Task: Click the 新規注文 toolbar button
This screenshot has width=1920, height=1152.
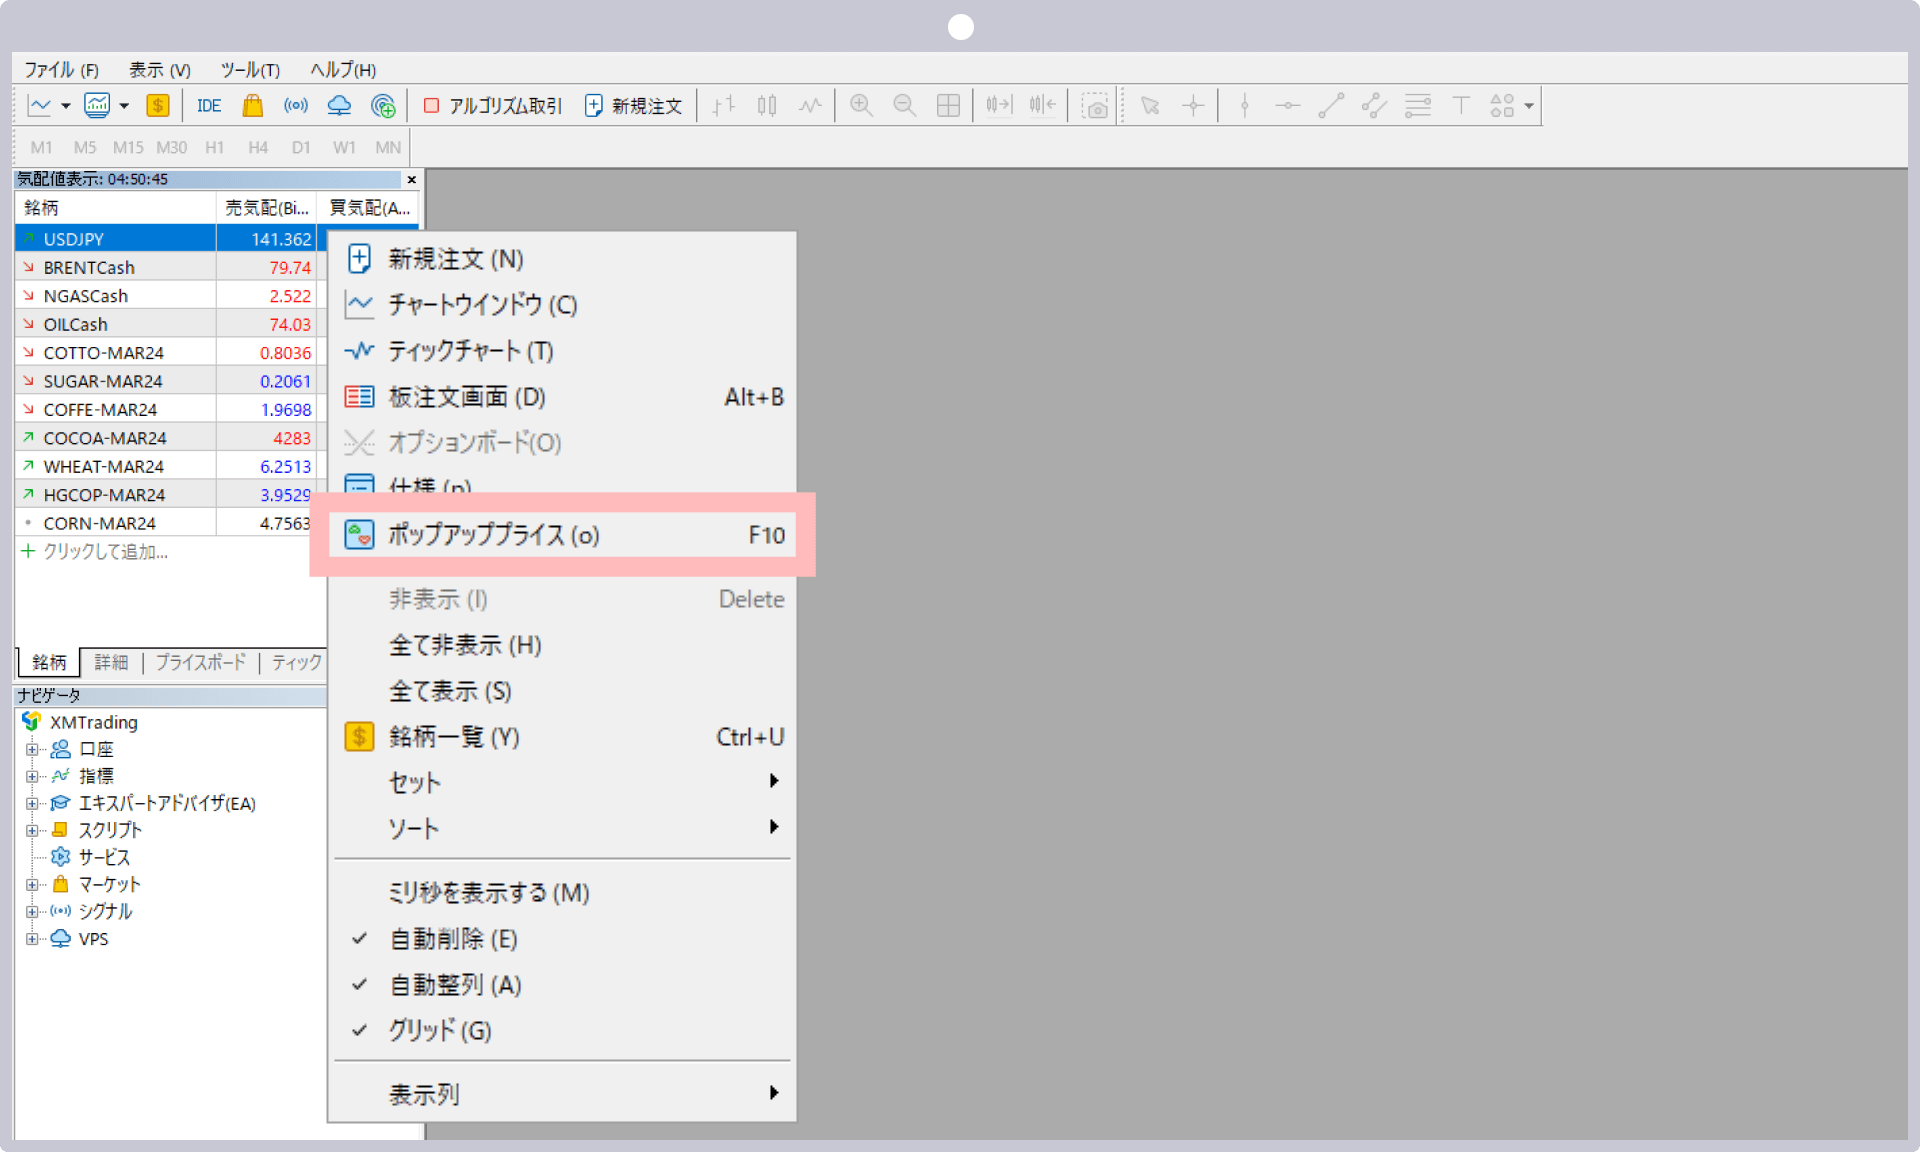Action: coord(634,106)
